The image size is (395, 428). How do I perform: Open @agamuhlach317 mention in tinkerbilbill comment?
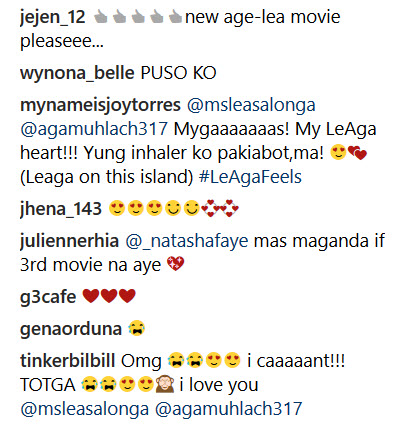(229, 409)
